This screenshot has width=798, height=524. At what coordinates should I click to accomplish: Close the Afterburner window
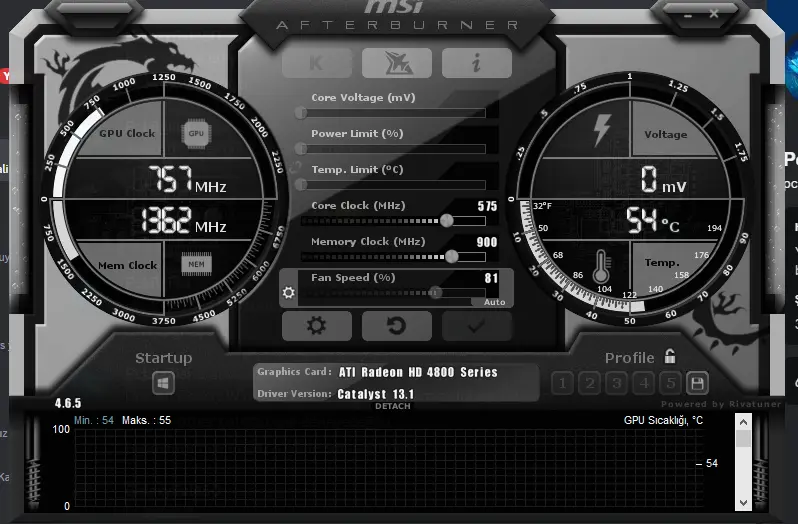coord(714,14)
